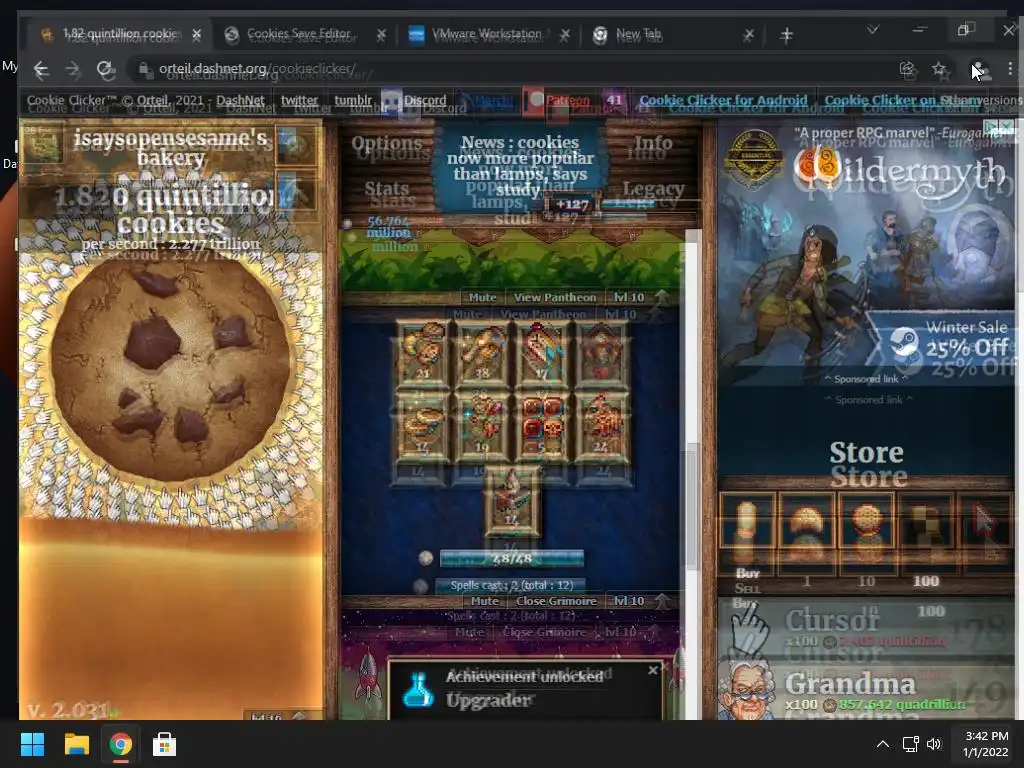Open the twitter link in top bar
Image resolution: width=1024 pixels, height=768 pixels.
pos(299,101)
